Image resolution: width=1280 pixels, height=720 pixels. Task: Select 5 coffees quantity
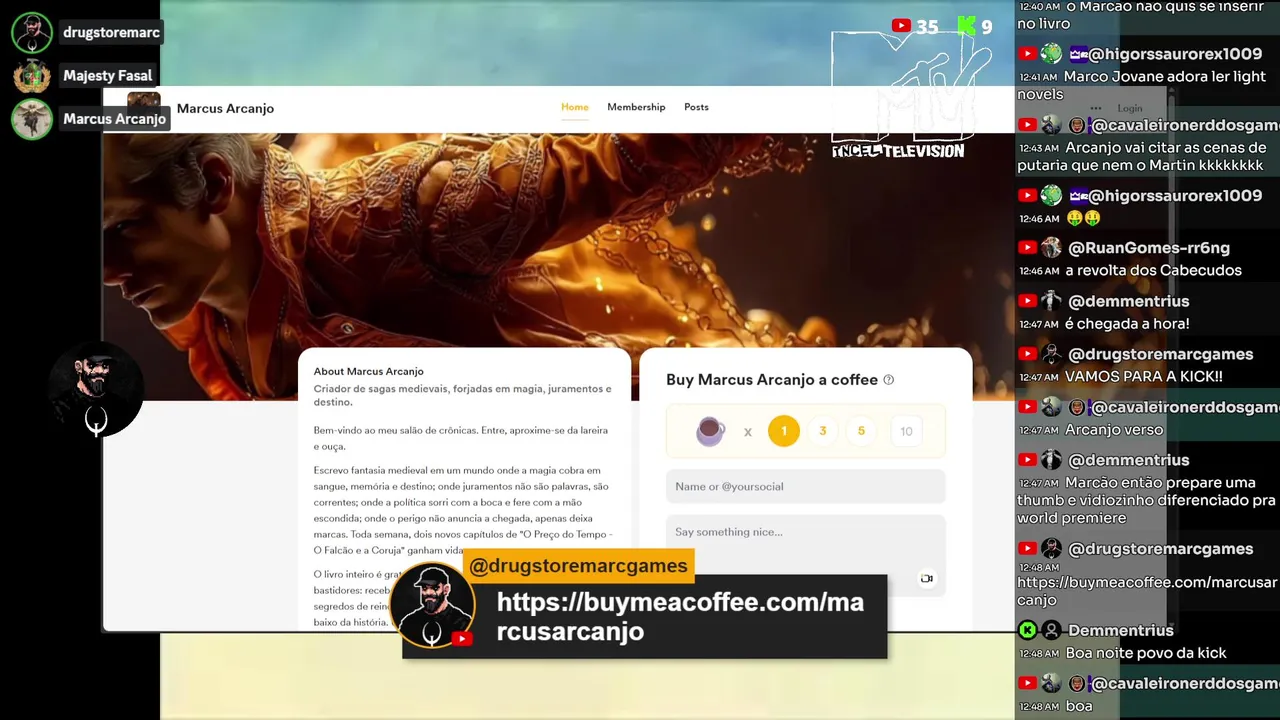point(861,431)
